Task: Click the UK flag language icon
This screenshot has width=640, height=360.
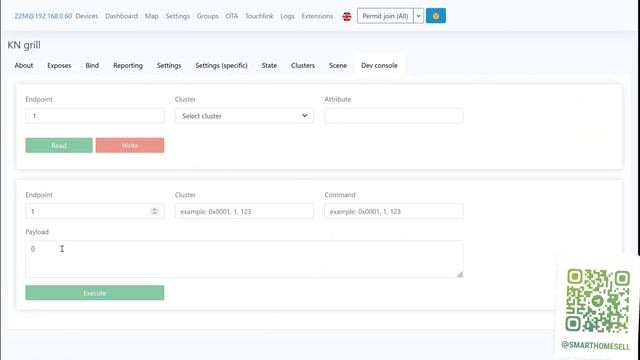Action: (347, 16)
